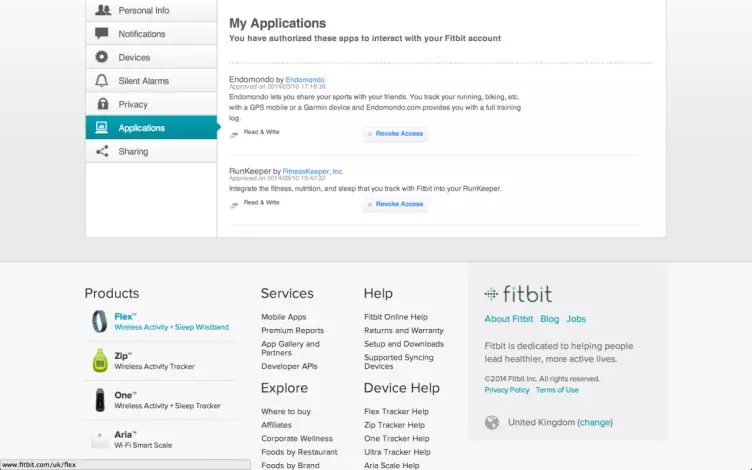Viewport: 752px width, 470px height.
Task: Click the Notifications speech bubble icon
Action: click(102, 33)
